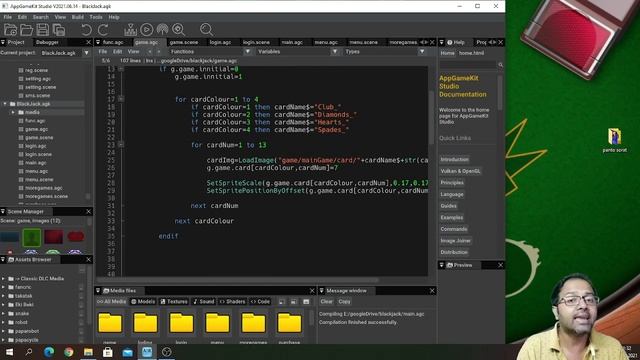640x360 pixels.
Task: Expand the media folder in project tree
Action: (13, 112)
